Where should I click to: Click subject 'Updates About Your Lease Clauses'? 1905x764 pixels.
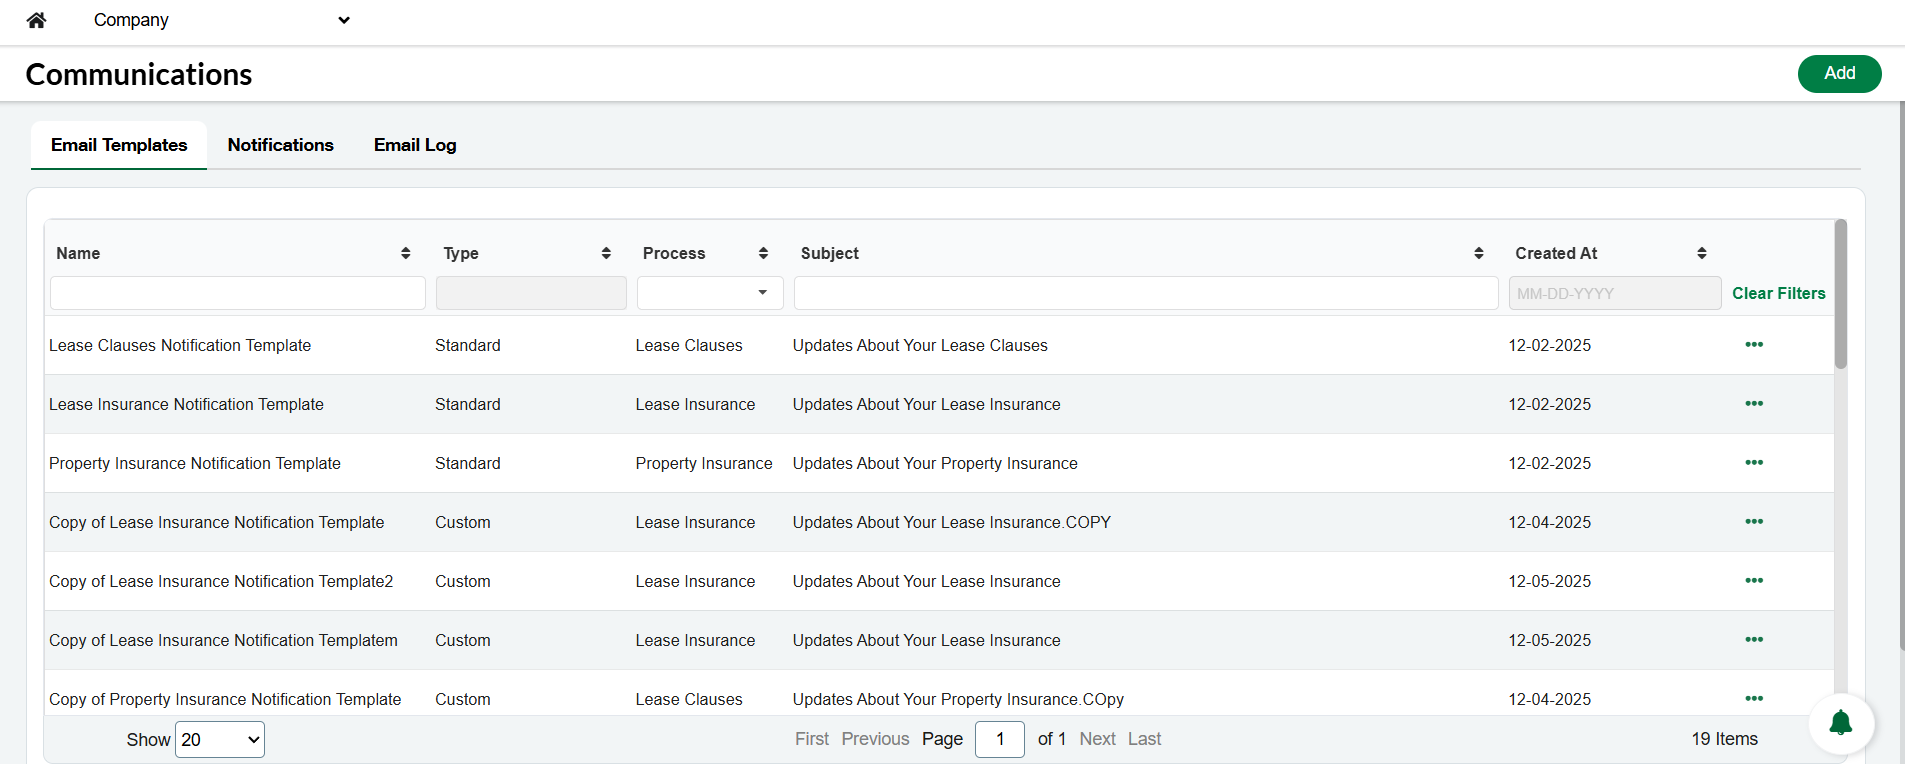coord(920,345)
